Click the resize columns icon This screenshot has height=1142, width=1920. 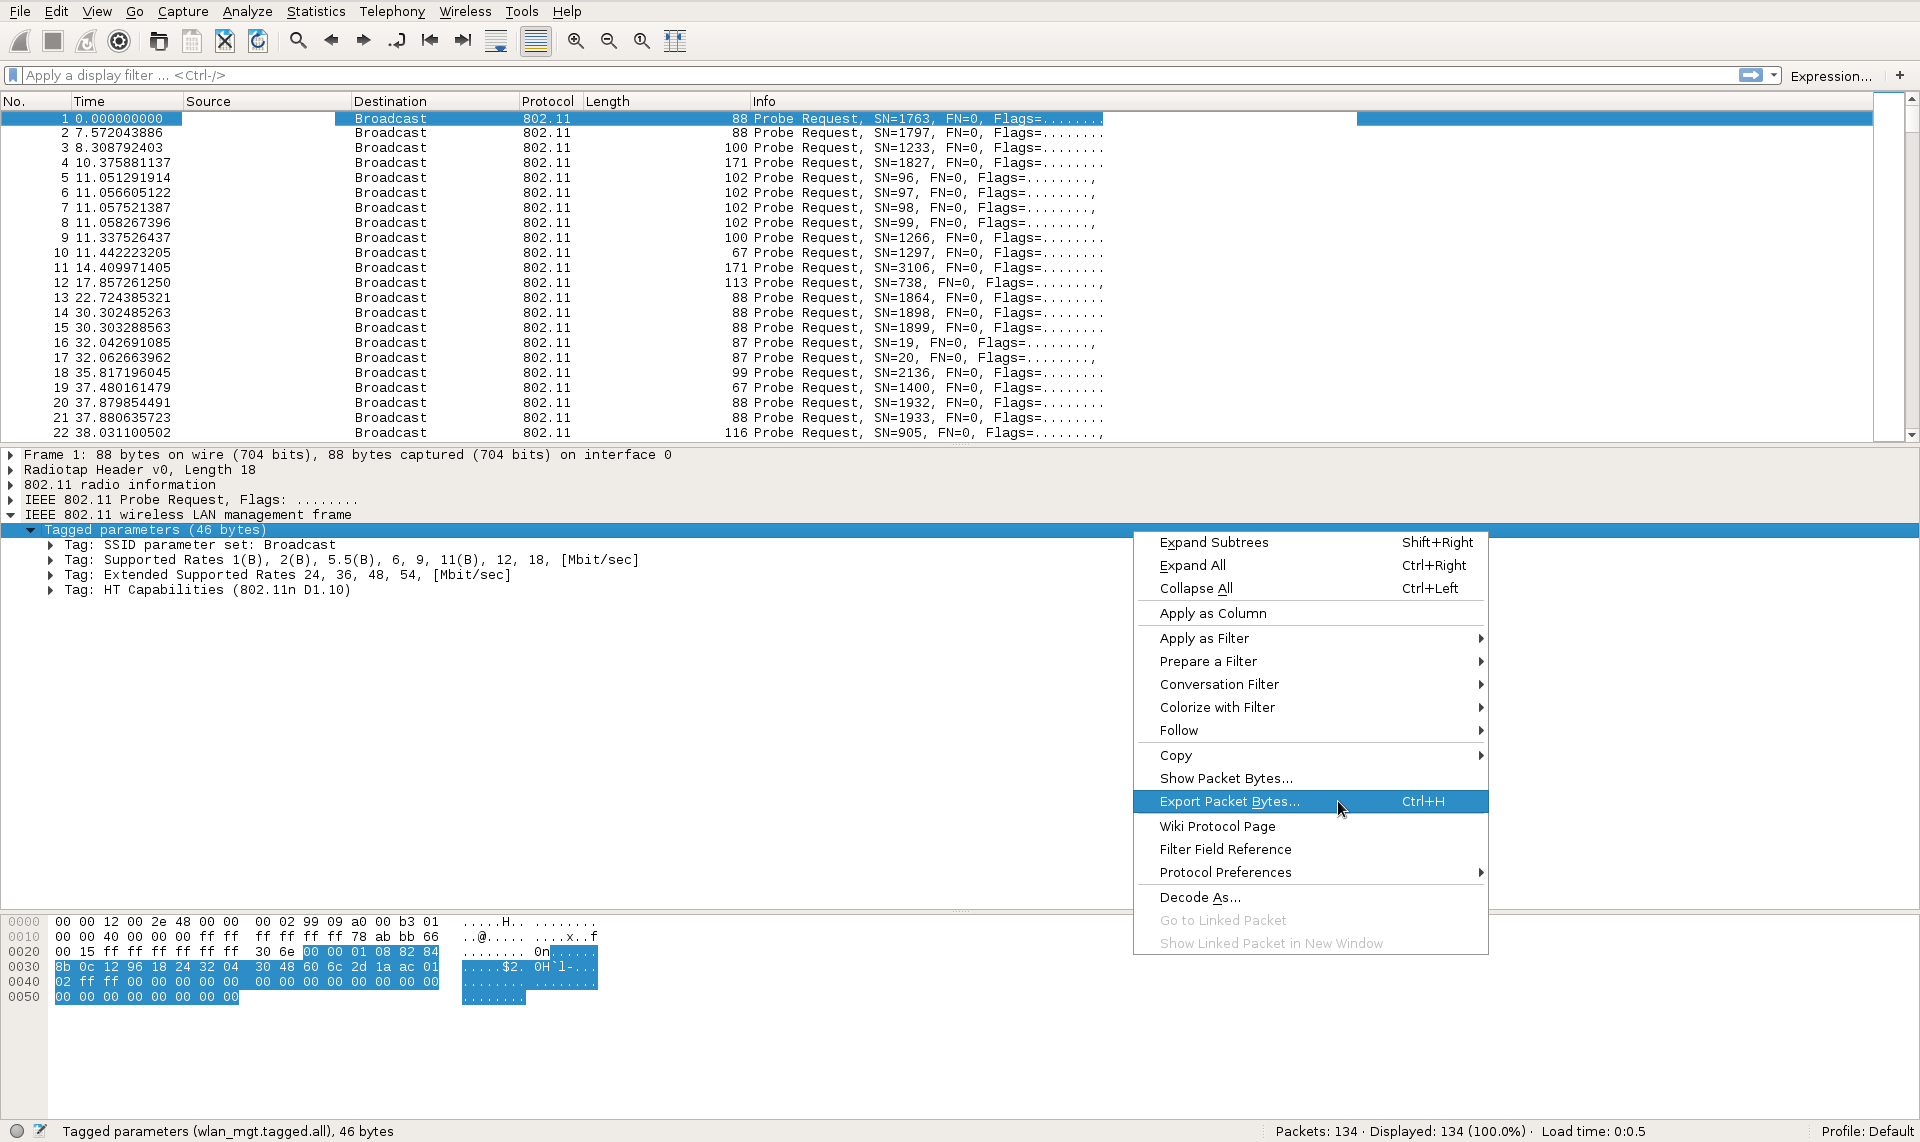(x=675, y=41)
